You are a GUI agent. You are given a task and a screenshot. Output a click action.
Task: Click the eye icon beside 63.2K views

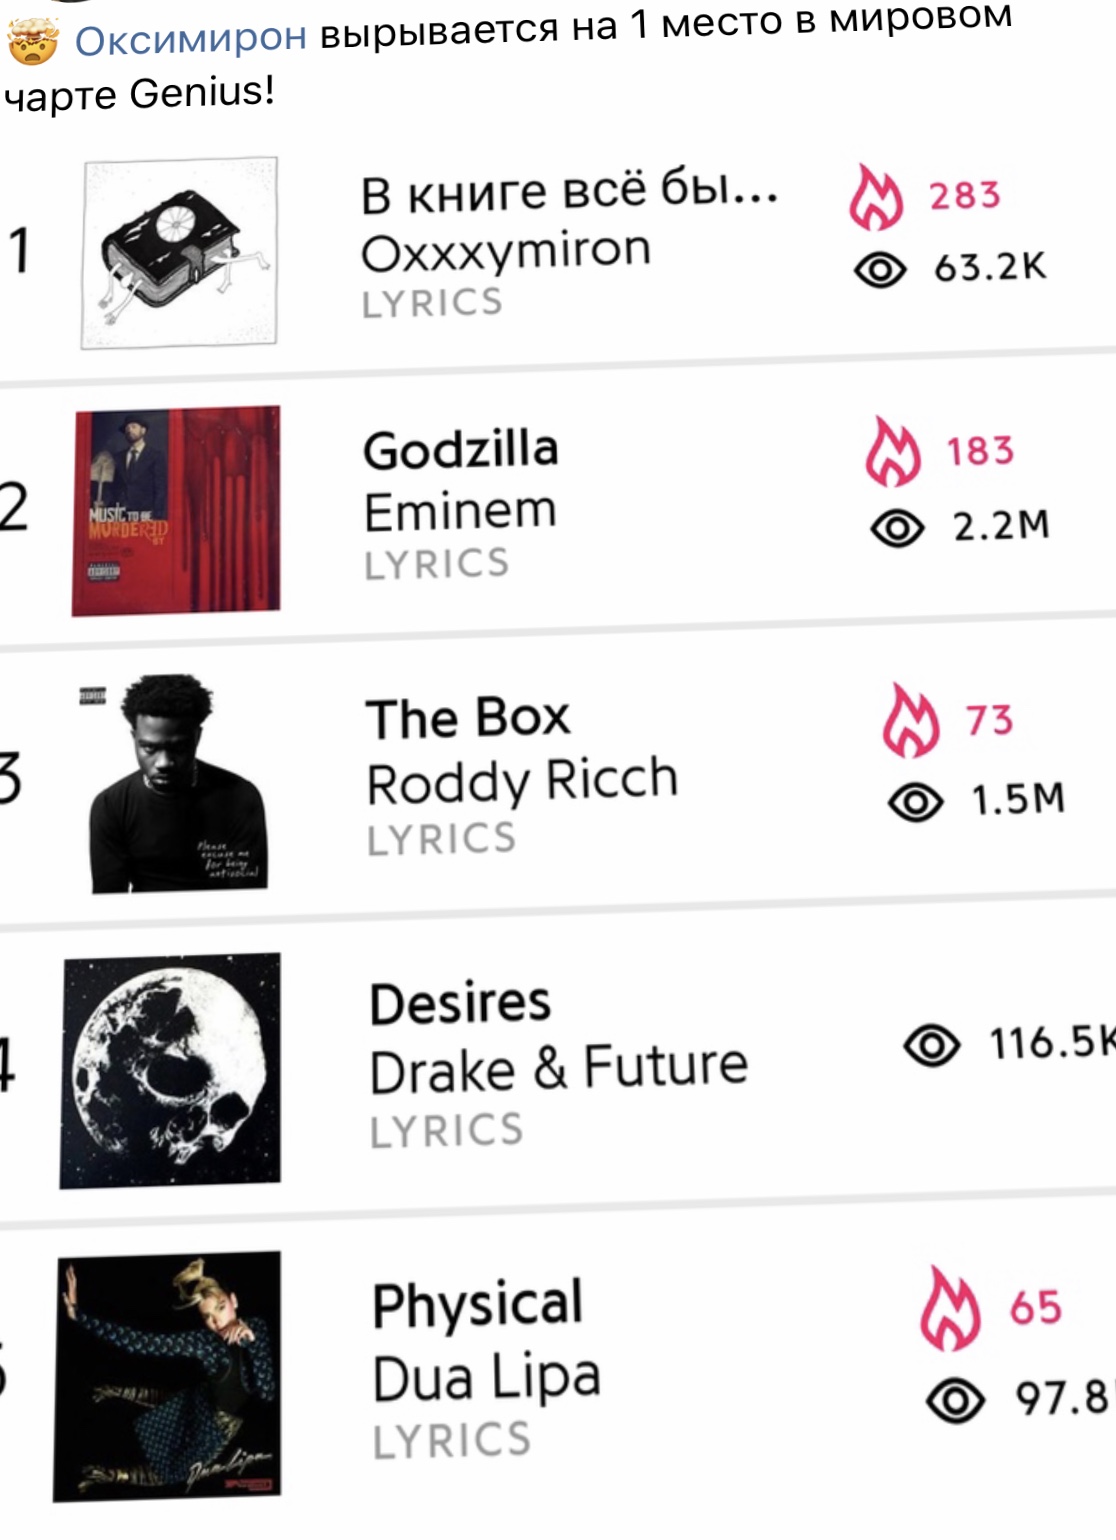tap(880, 269)
